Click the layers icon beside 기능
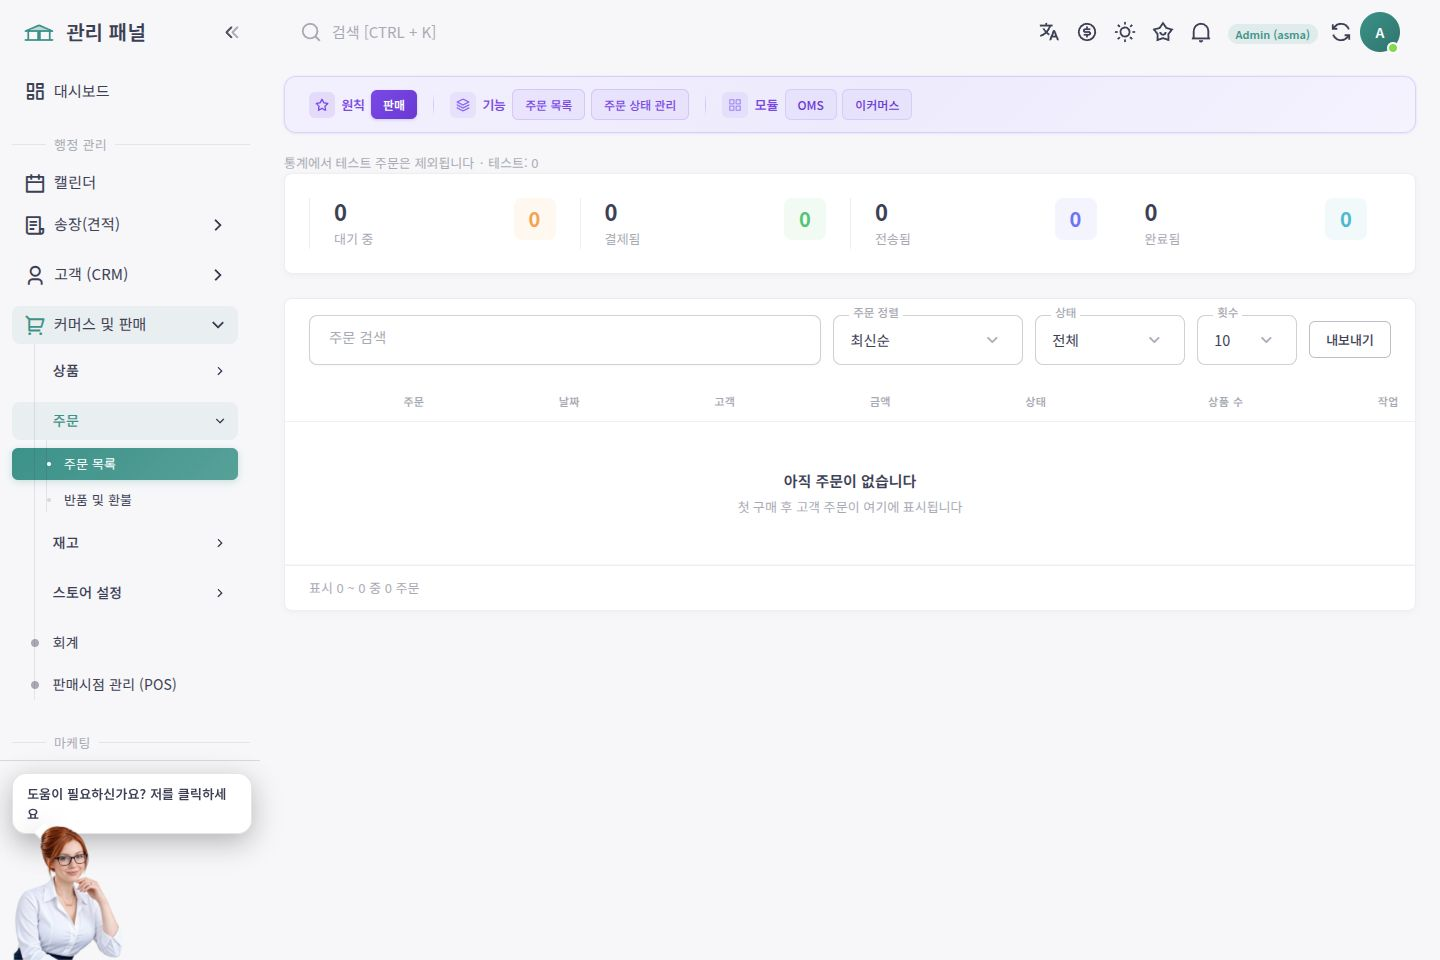This screenshot has width=1440, height=960. pyautogui.click(x=463, y=105)
